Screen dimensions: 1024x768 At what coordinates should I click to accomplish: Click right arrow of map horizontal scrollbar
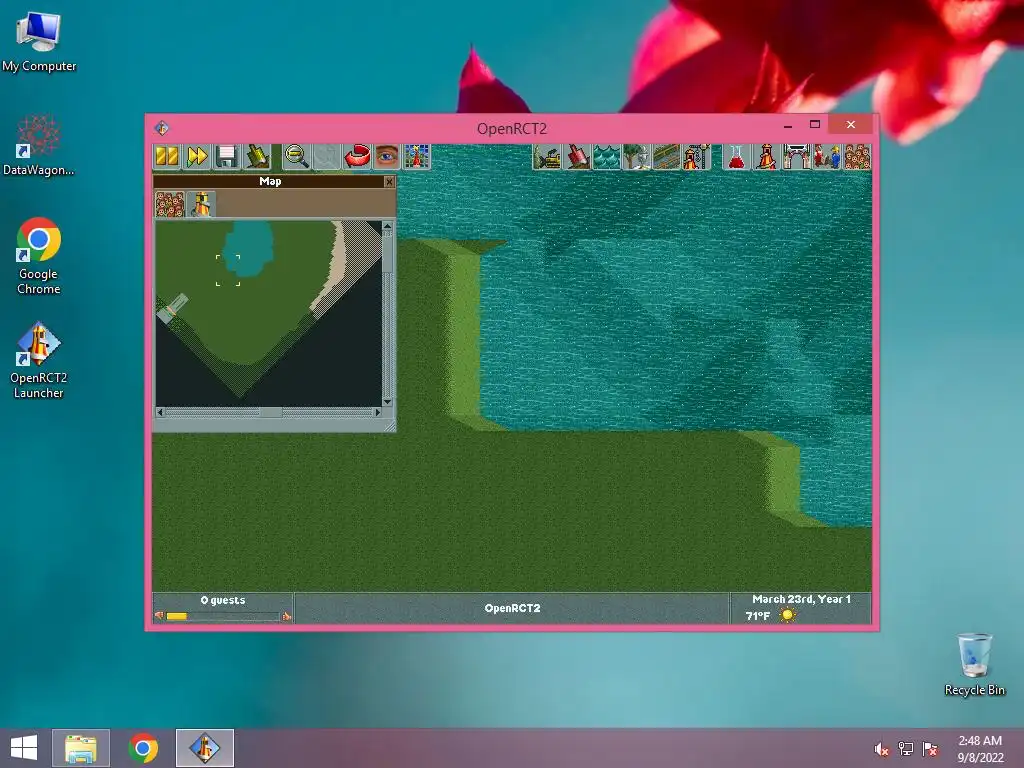377,412
